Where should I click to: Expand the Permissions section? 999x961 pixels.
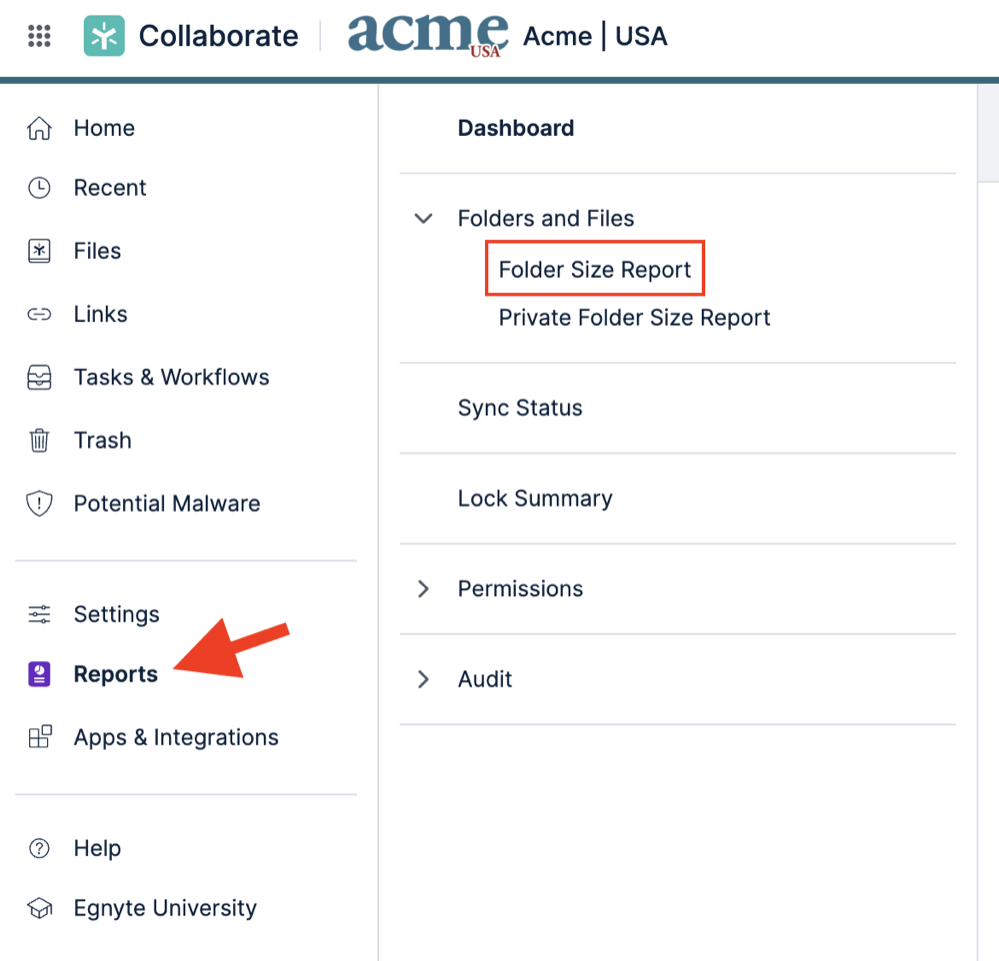(424, 589)
